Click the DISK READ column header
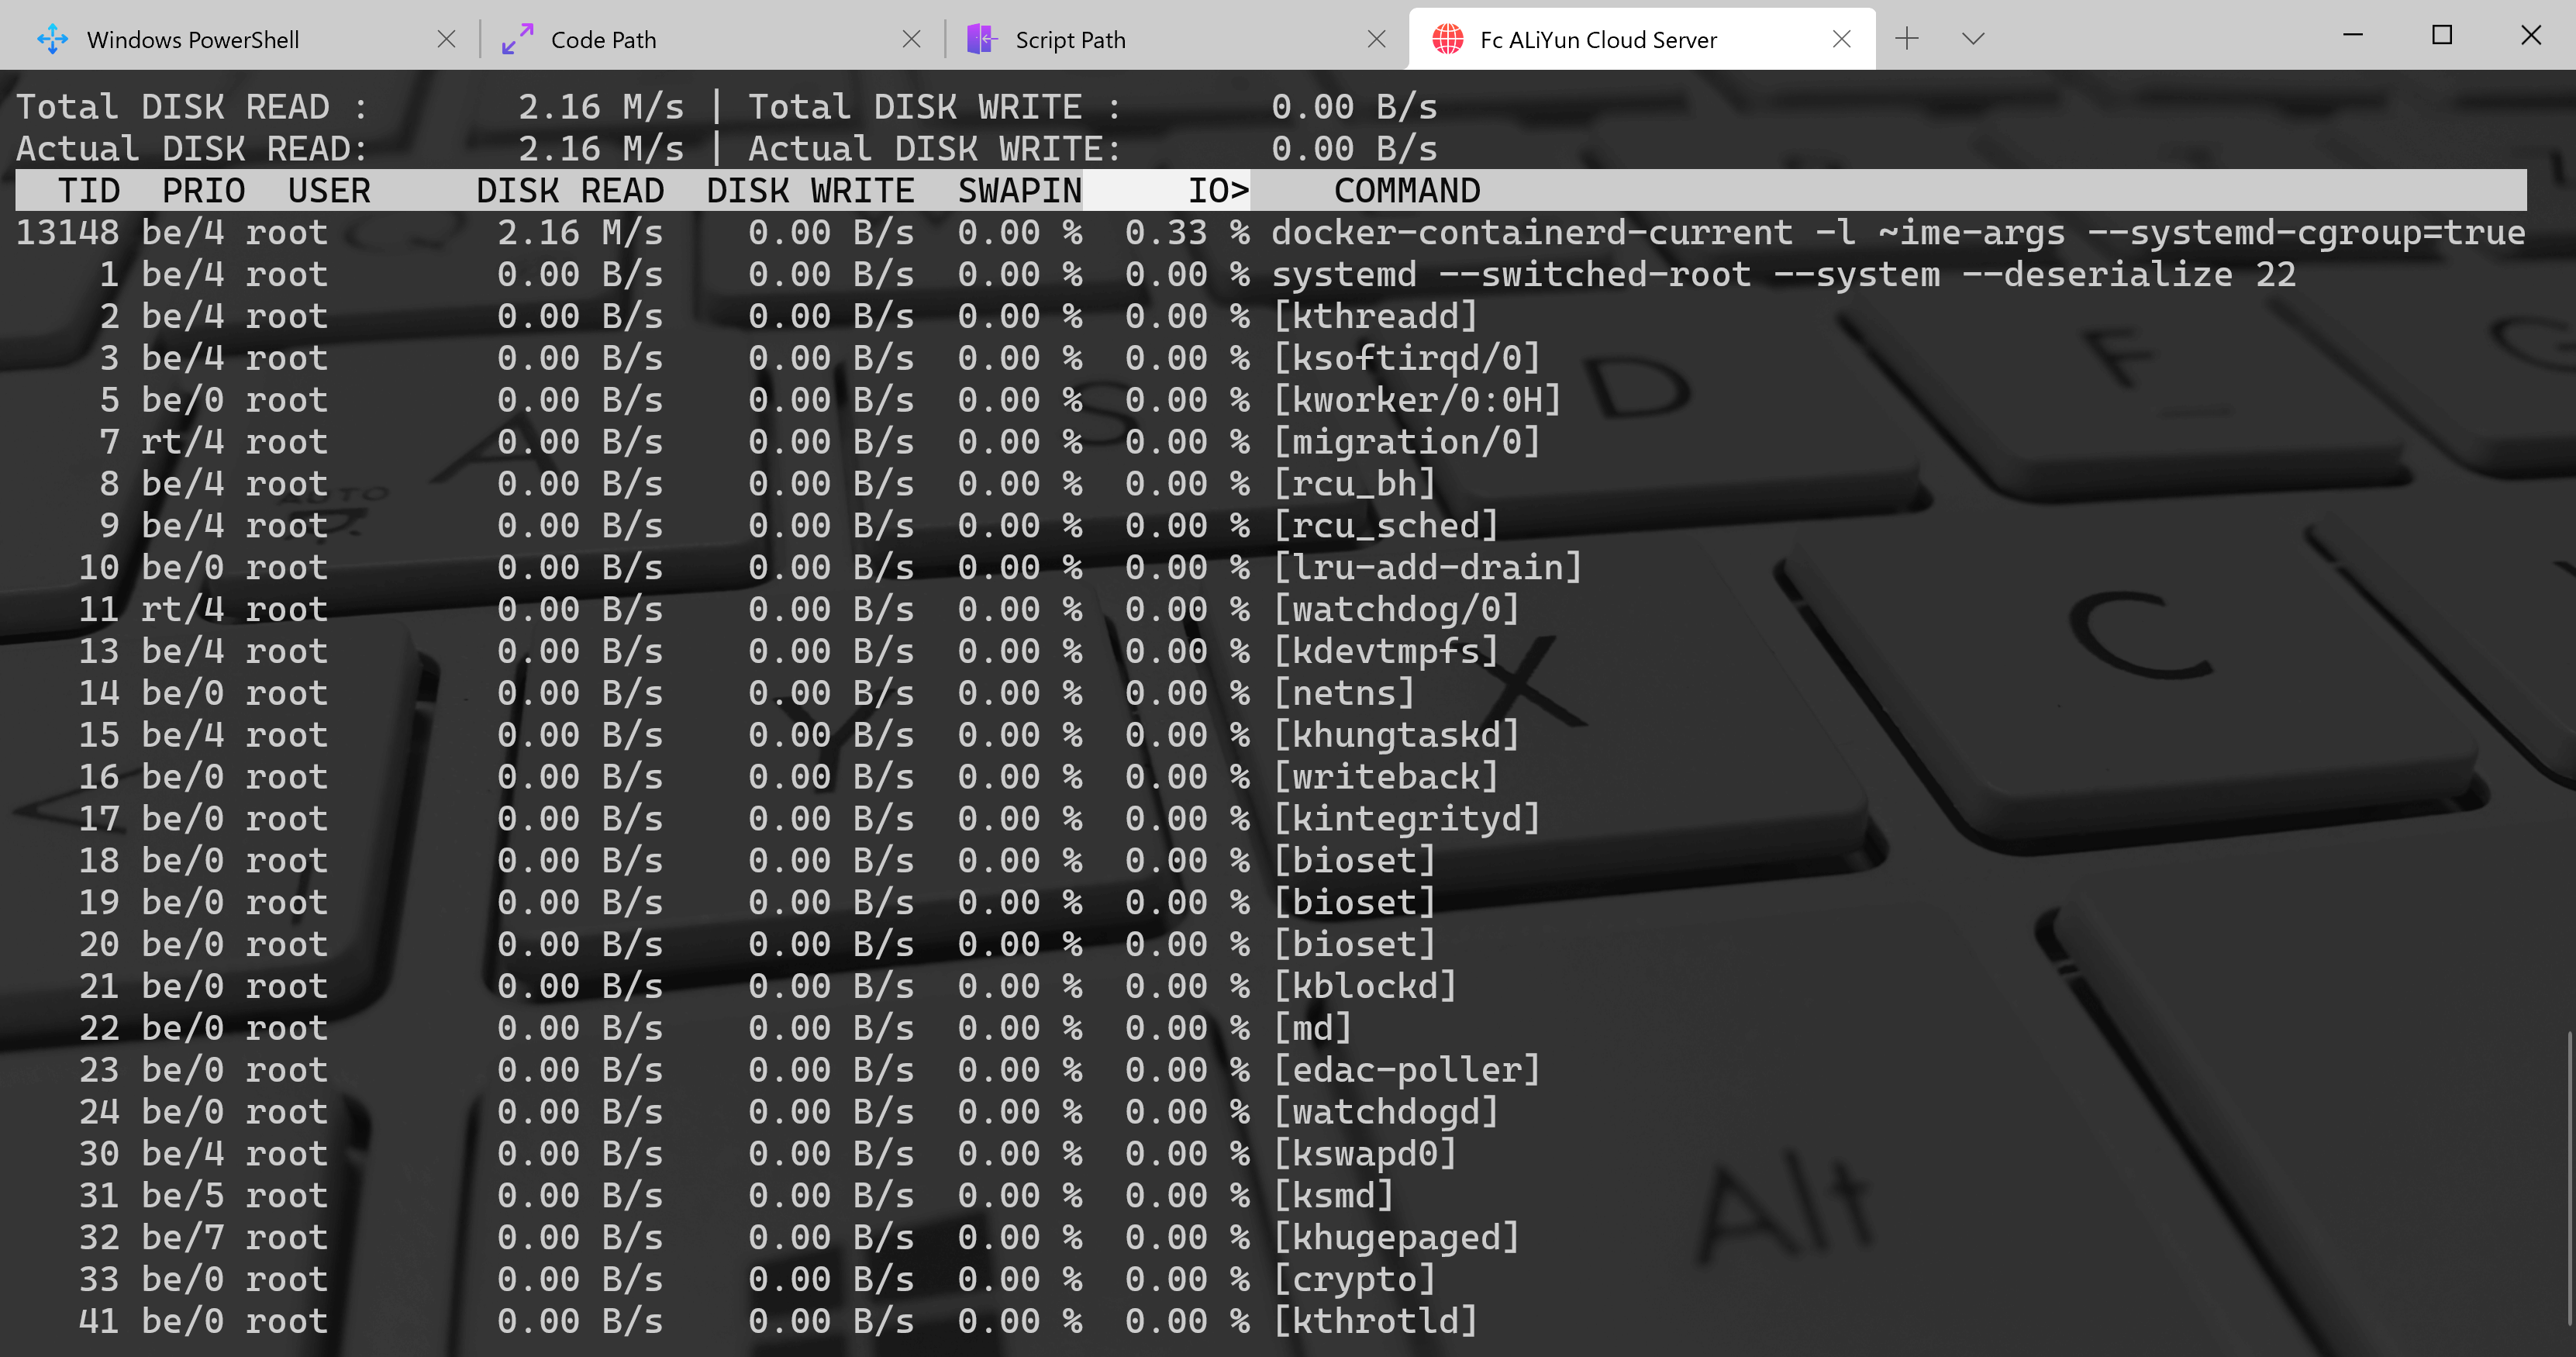Viewport: 2576px width, 1357px height. point(569,190)
